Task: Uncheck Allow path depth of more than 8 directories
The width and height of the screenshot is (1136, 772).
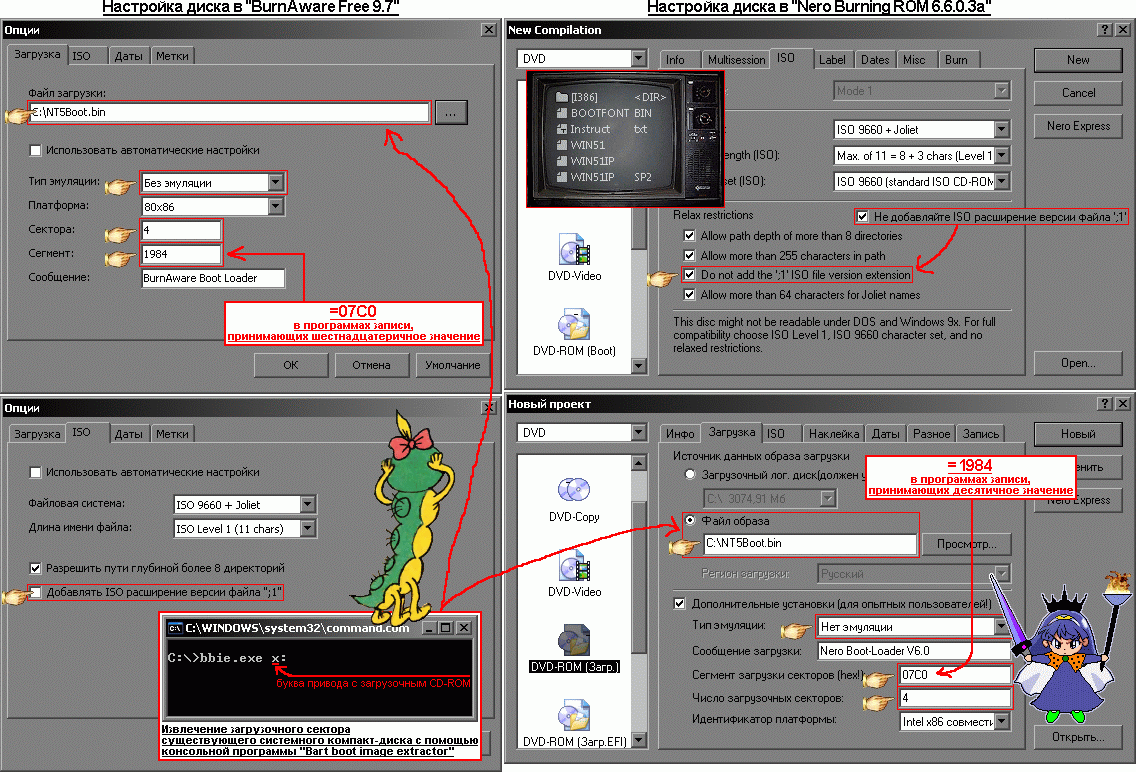Action: (x=689, y=235)
